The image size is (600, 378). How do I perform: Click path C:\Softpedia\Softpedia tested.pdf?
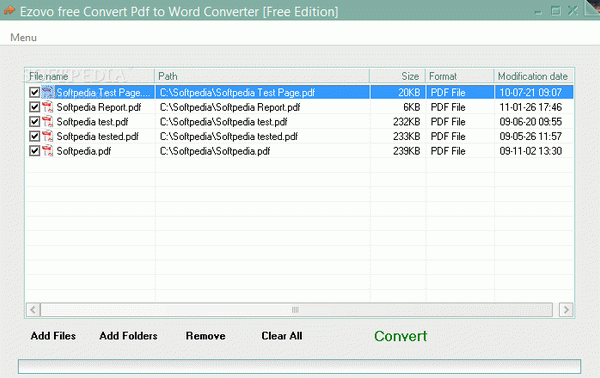[x=229, y=136]
